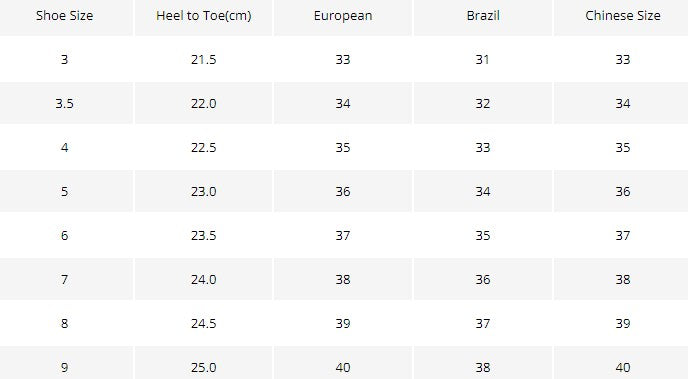Click the Chinese Size column header
The height and width of the screenshot is (379, 688).
(622, 16)
